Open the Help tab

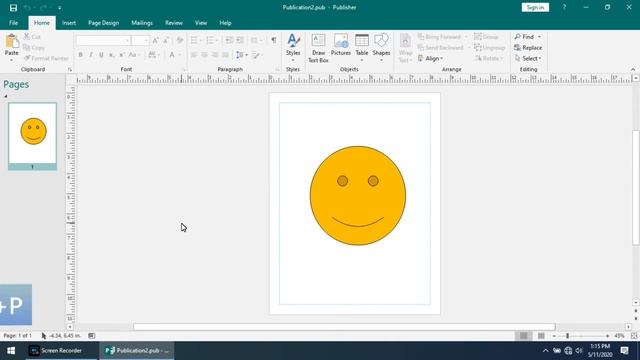(225, 23)
